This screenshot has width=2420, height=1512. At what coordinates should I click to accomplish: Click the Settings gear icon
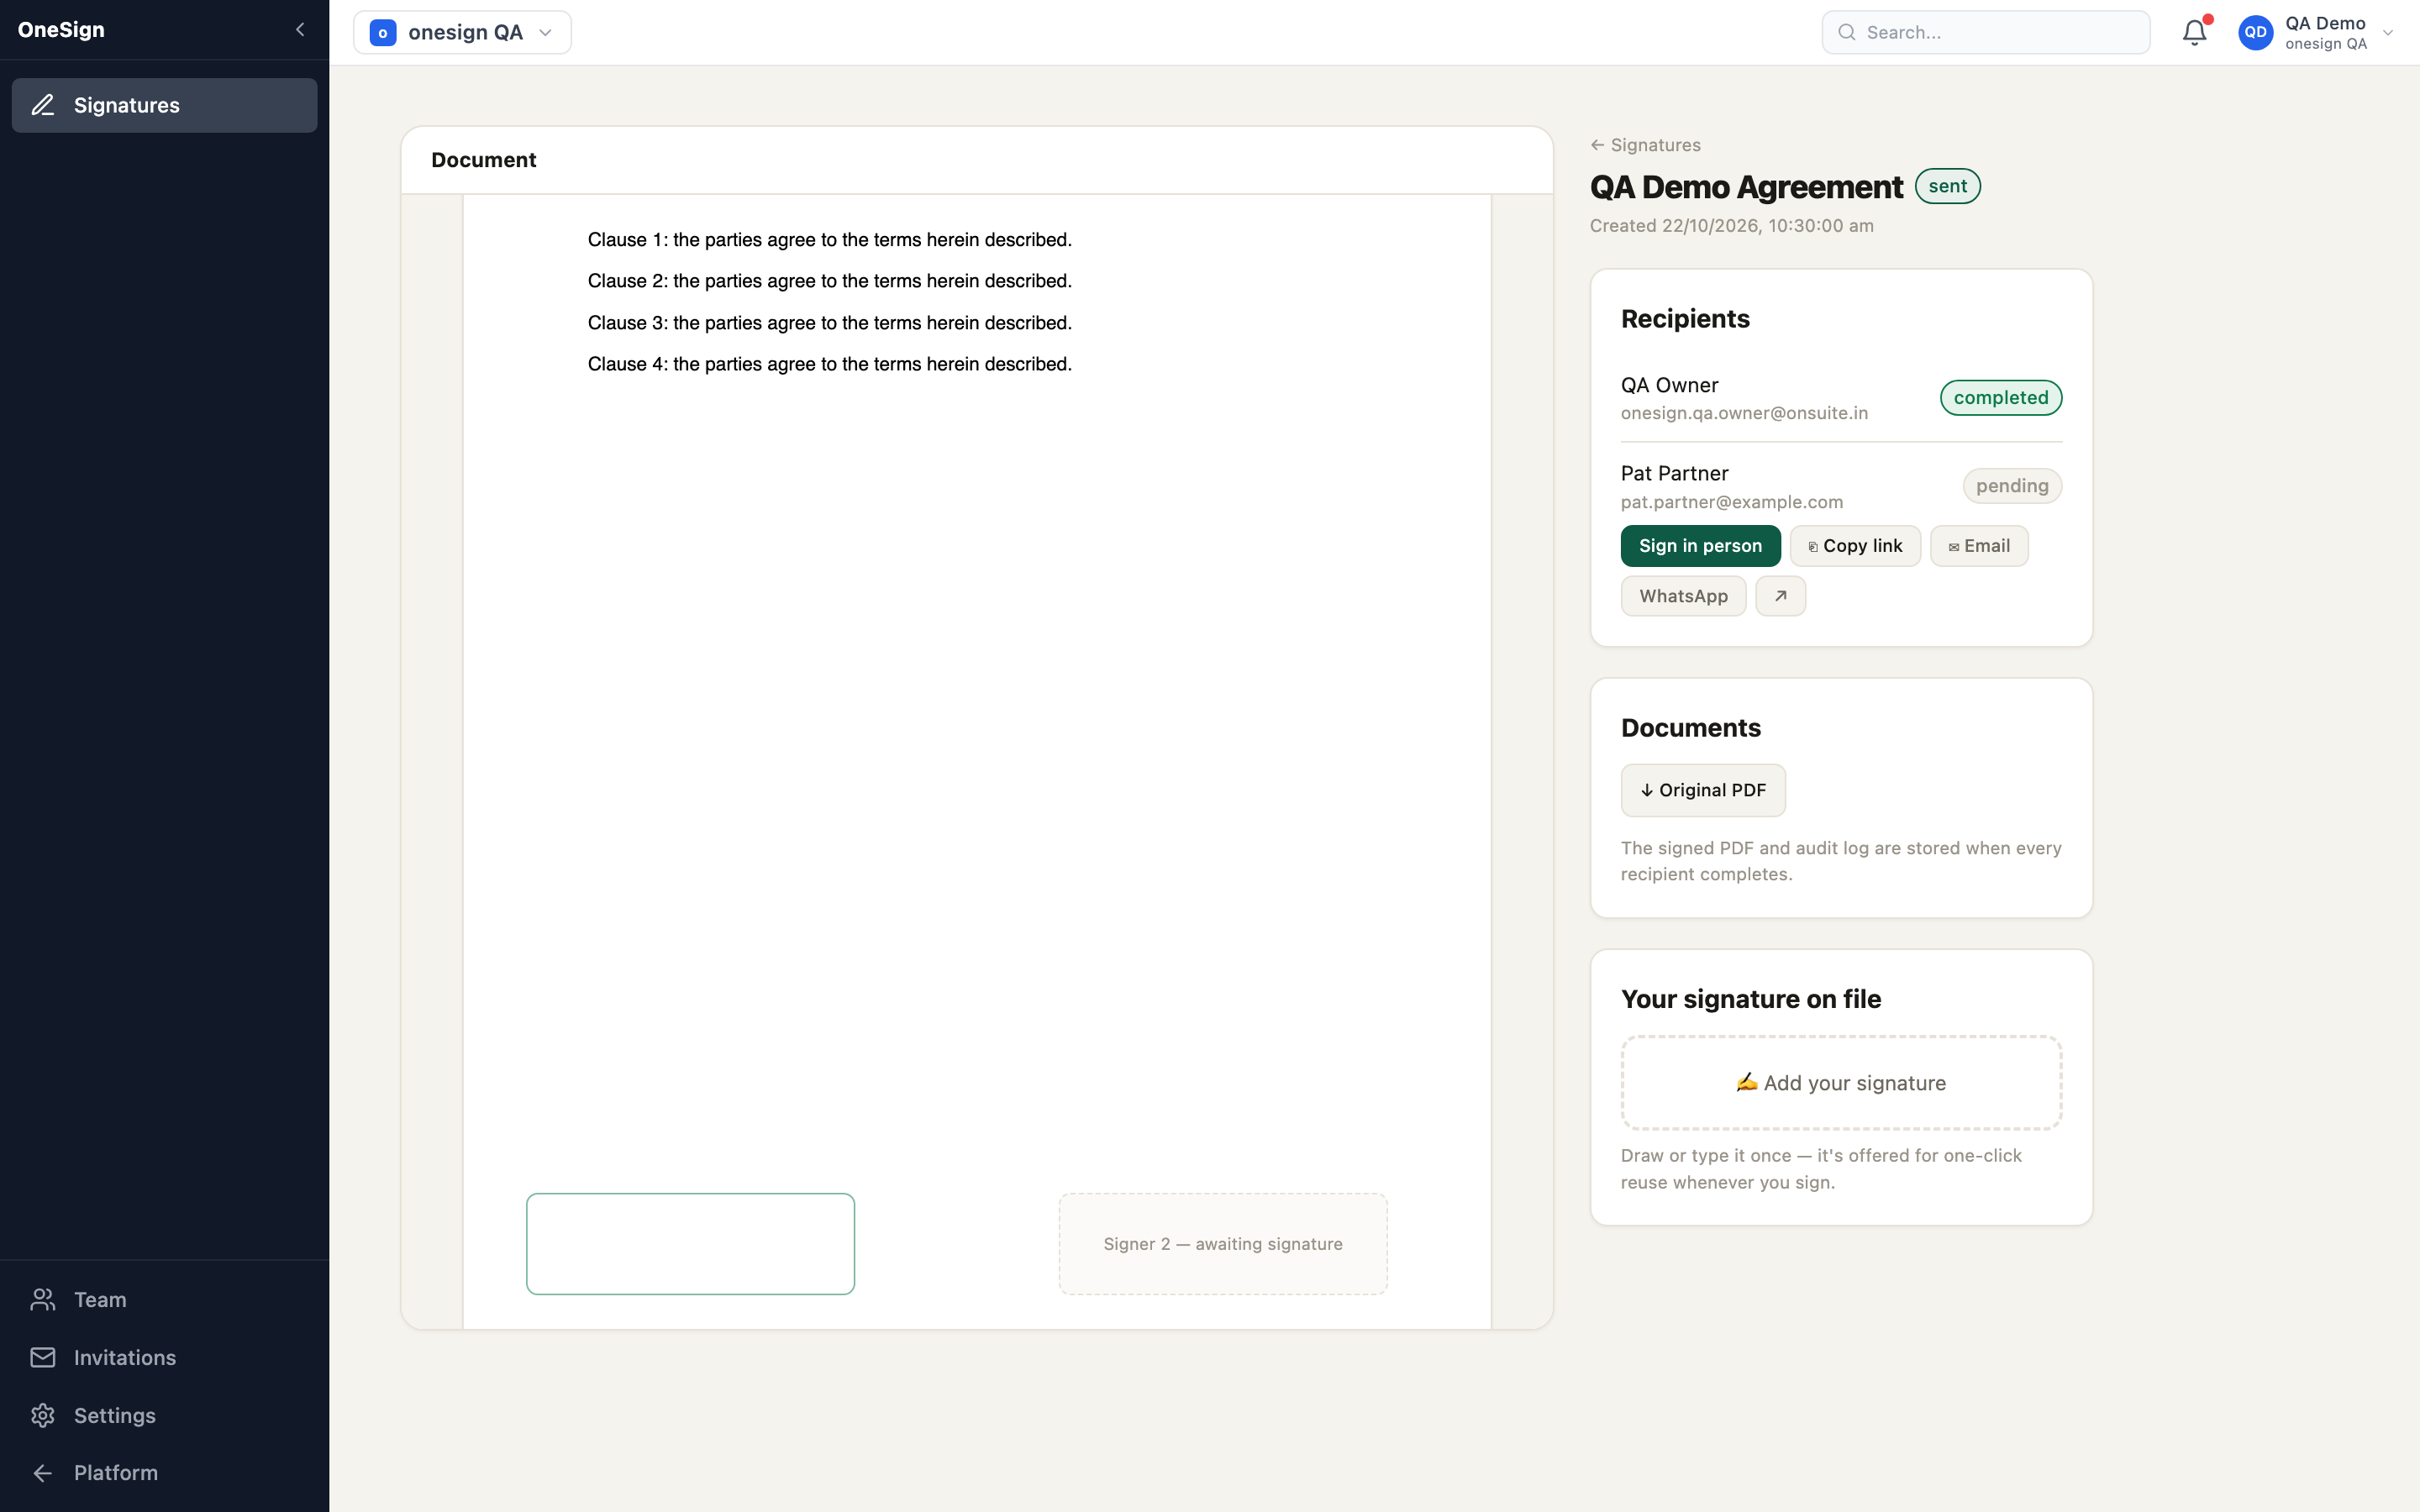click(43, 1415)
